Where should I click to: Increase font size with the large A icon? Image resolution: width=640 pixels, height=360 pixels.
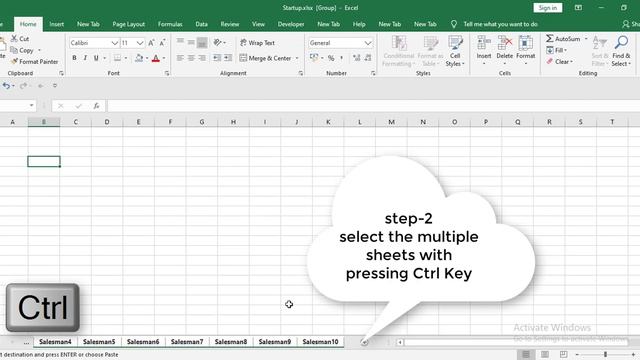click(x=151, y=43)
